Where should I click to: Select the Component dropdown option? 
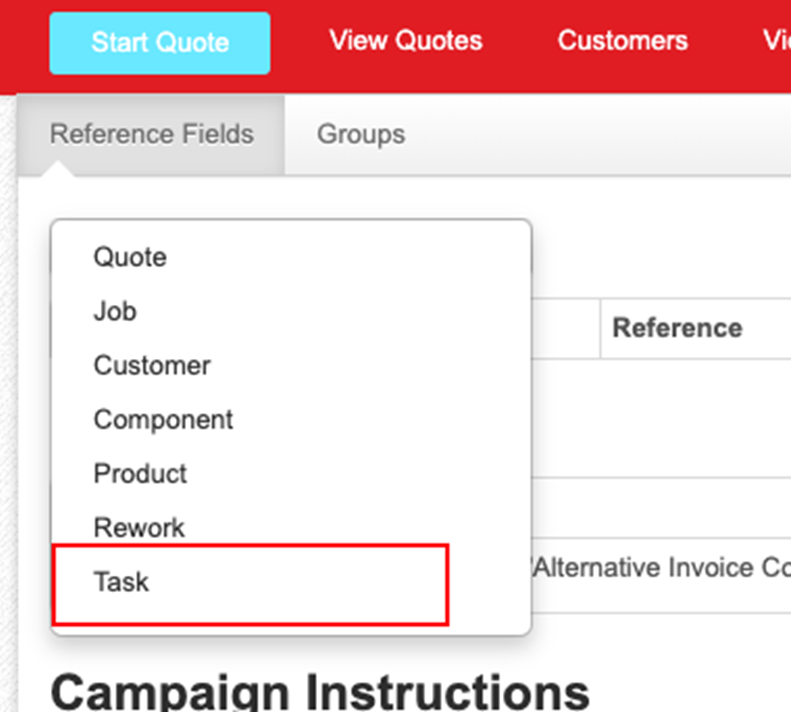point(163,419)
